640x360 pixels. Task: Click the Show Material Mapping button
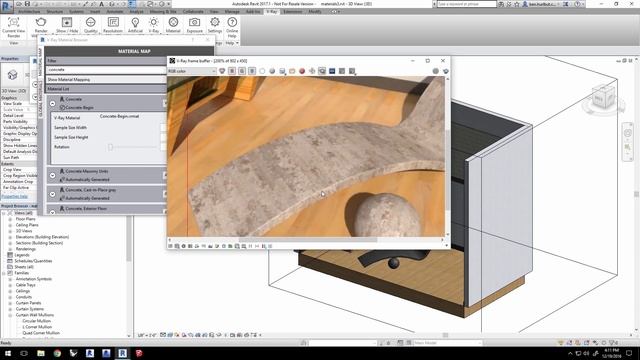click(x=106, y=80)
